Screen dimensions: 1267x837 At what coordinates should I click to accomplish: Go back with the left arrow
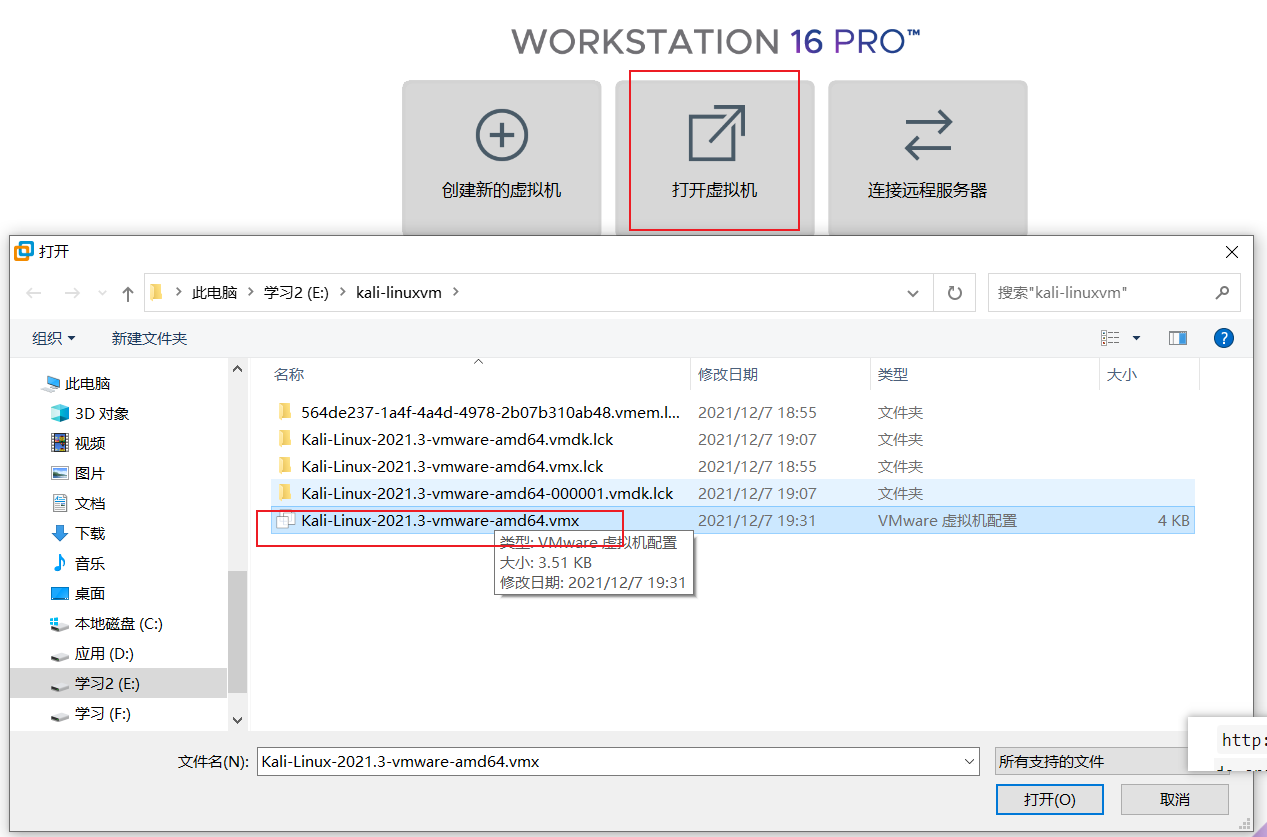coord(34,293)
